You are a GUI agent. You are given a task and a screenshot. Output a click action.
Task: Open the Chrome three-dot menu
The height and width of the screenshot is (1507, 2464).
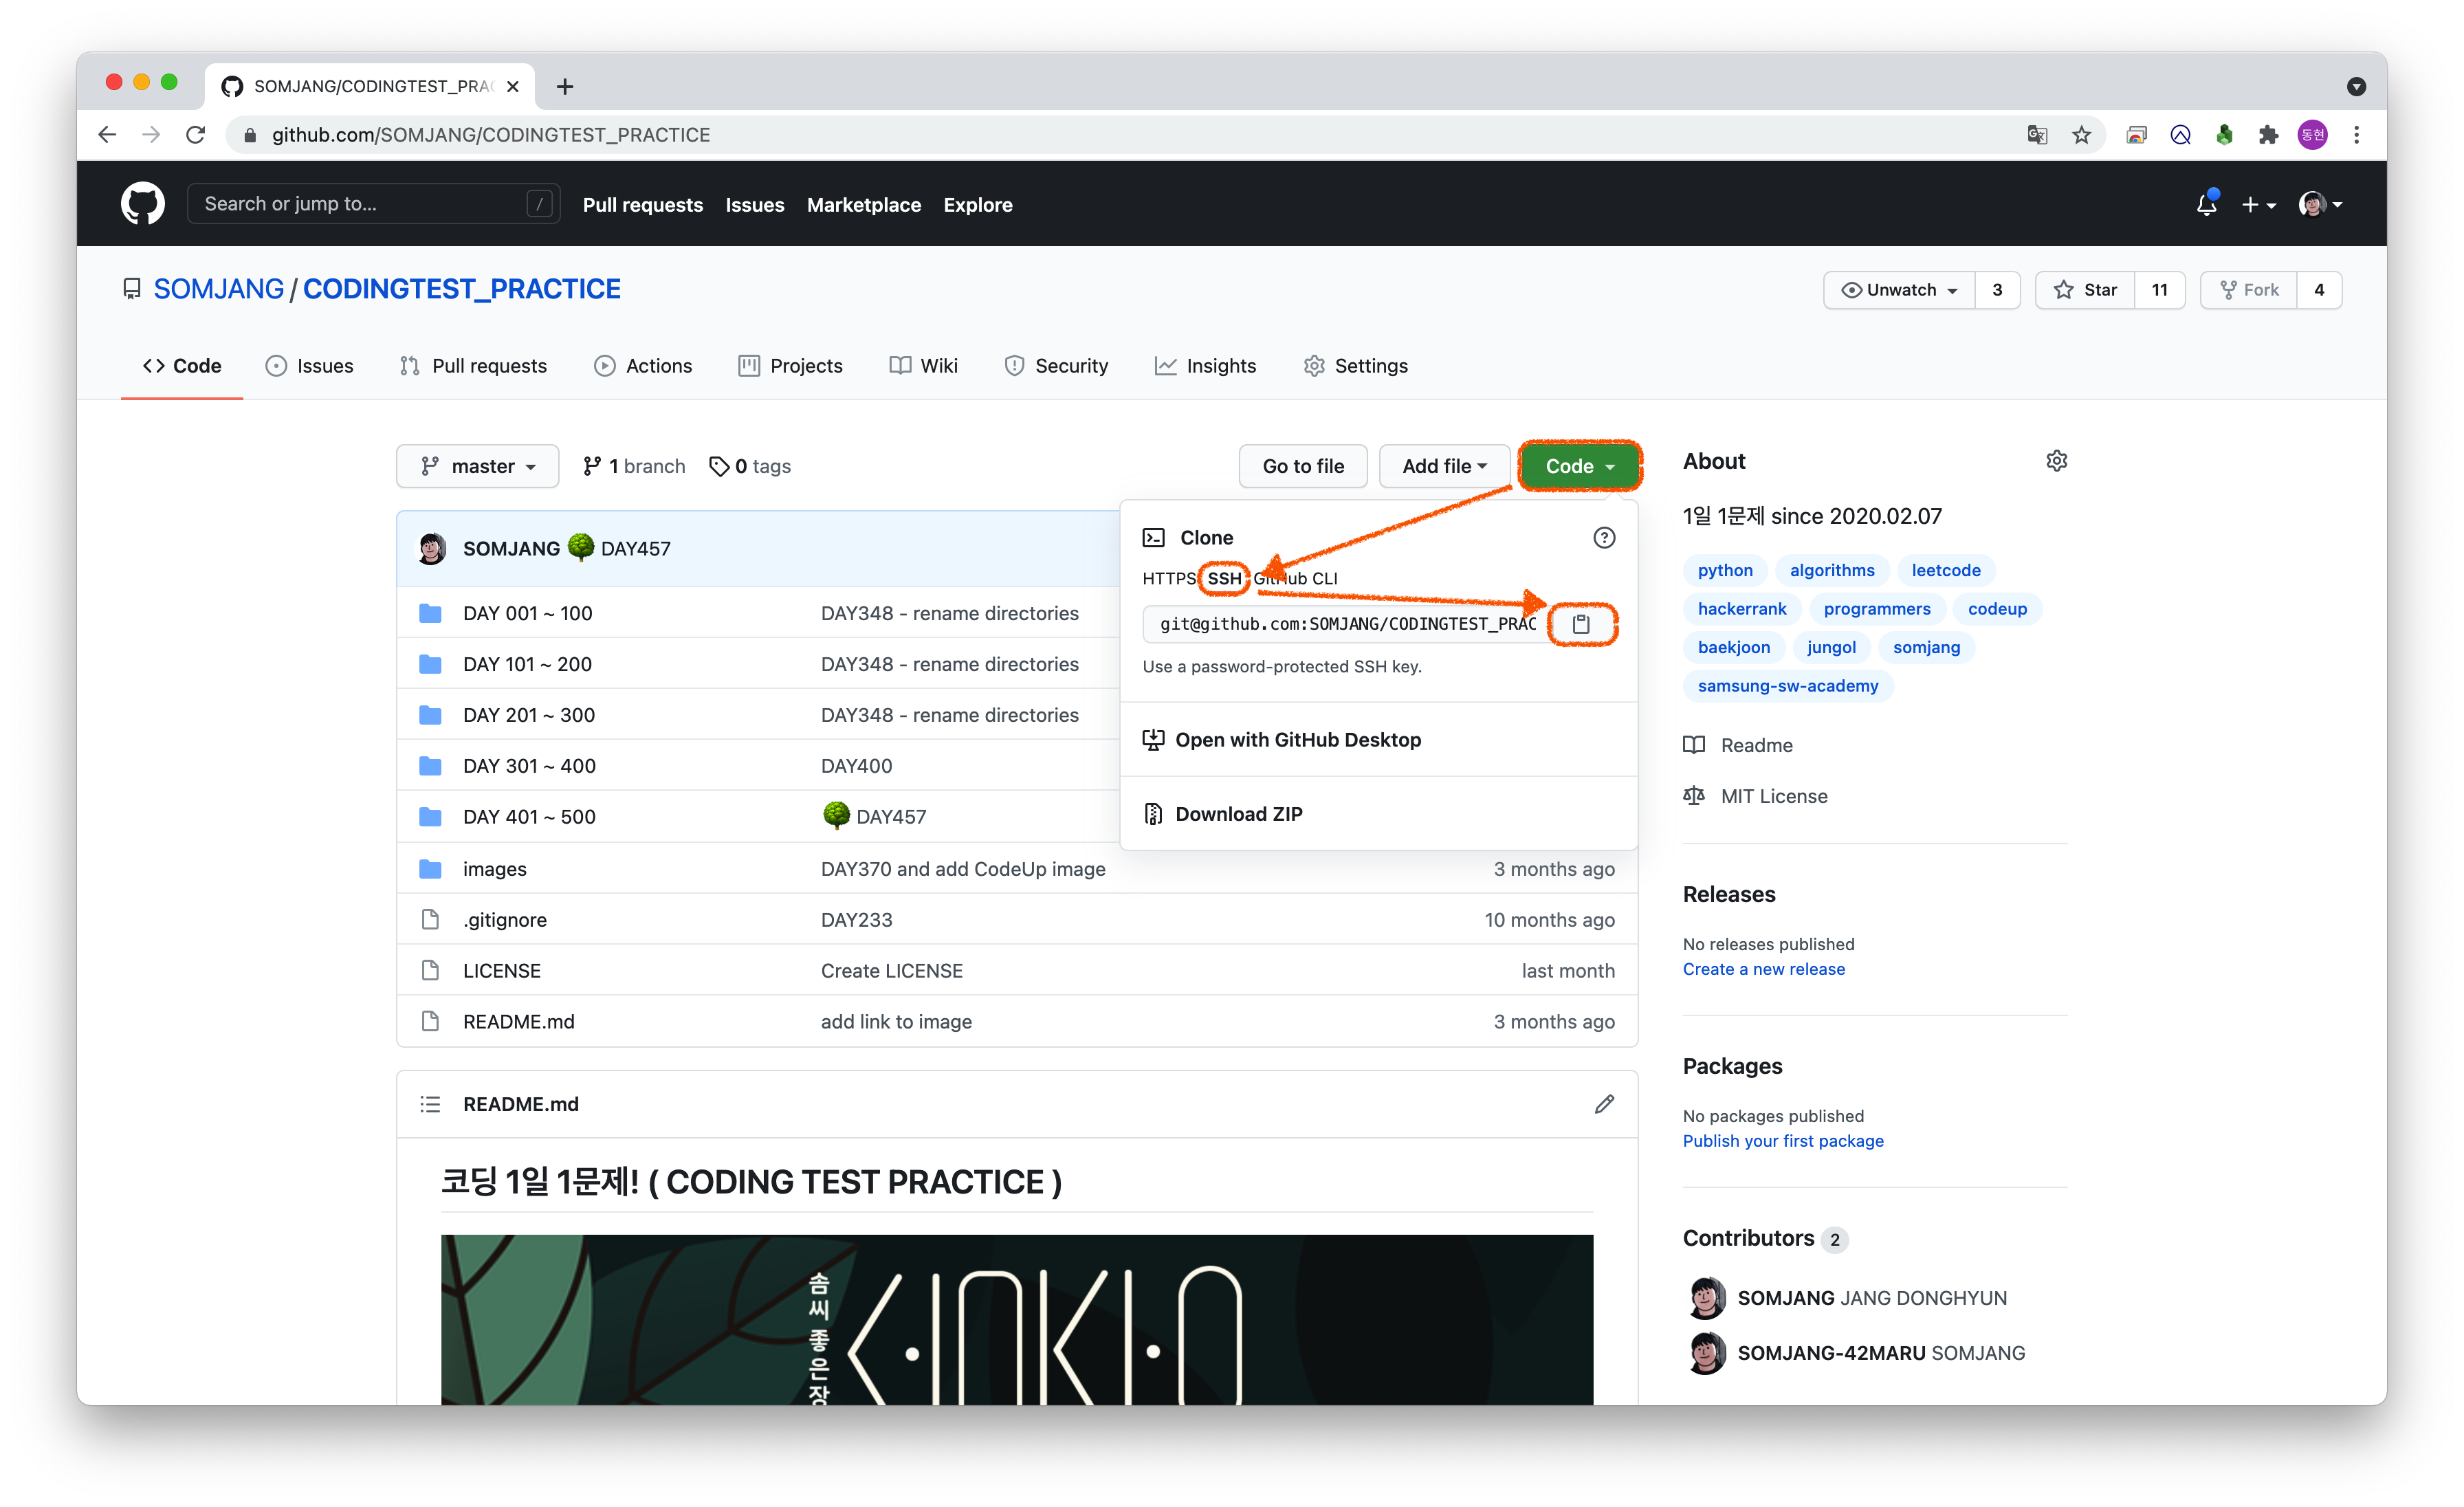(x=2357, y=135)
